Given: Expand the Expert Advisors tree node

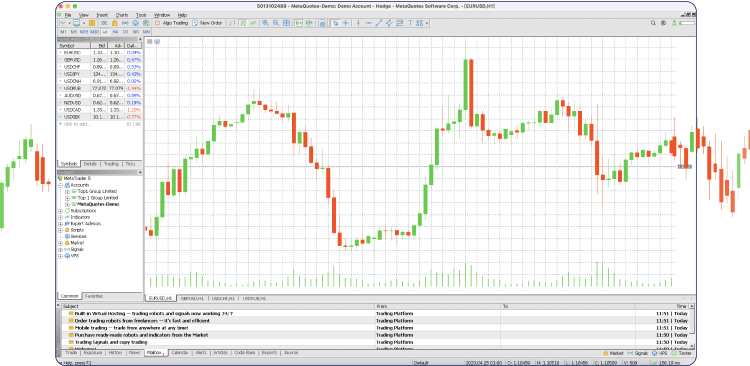Looking at the screenshot, I should pyautogui.click(x=61, y=223).
